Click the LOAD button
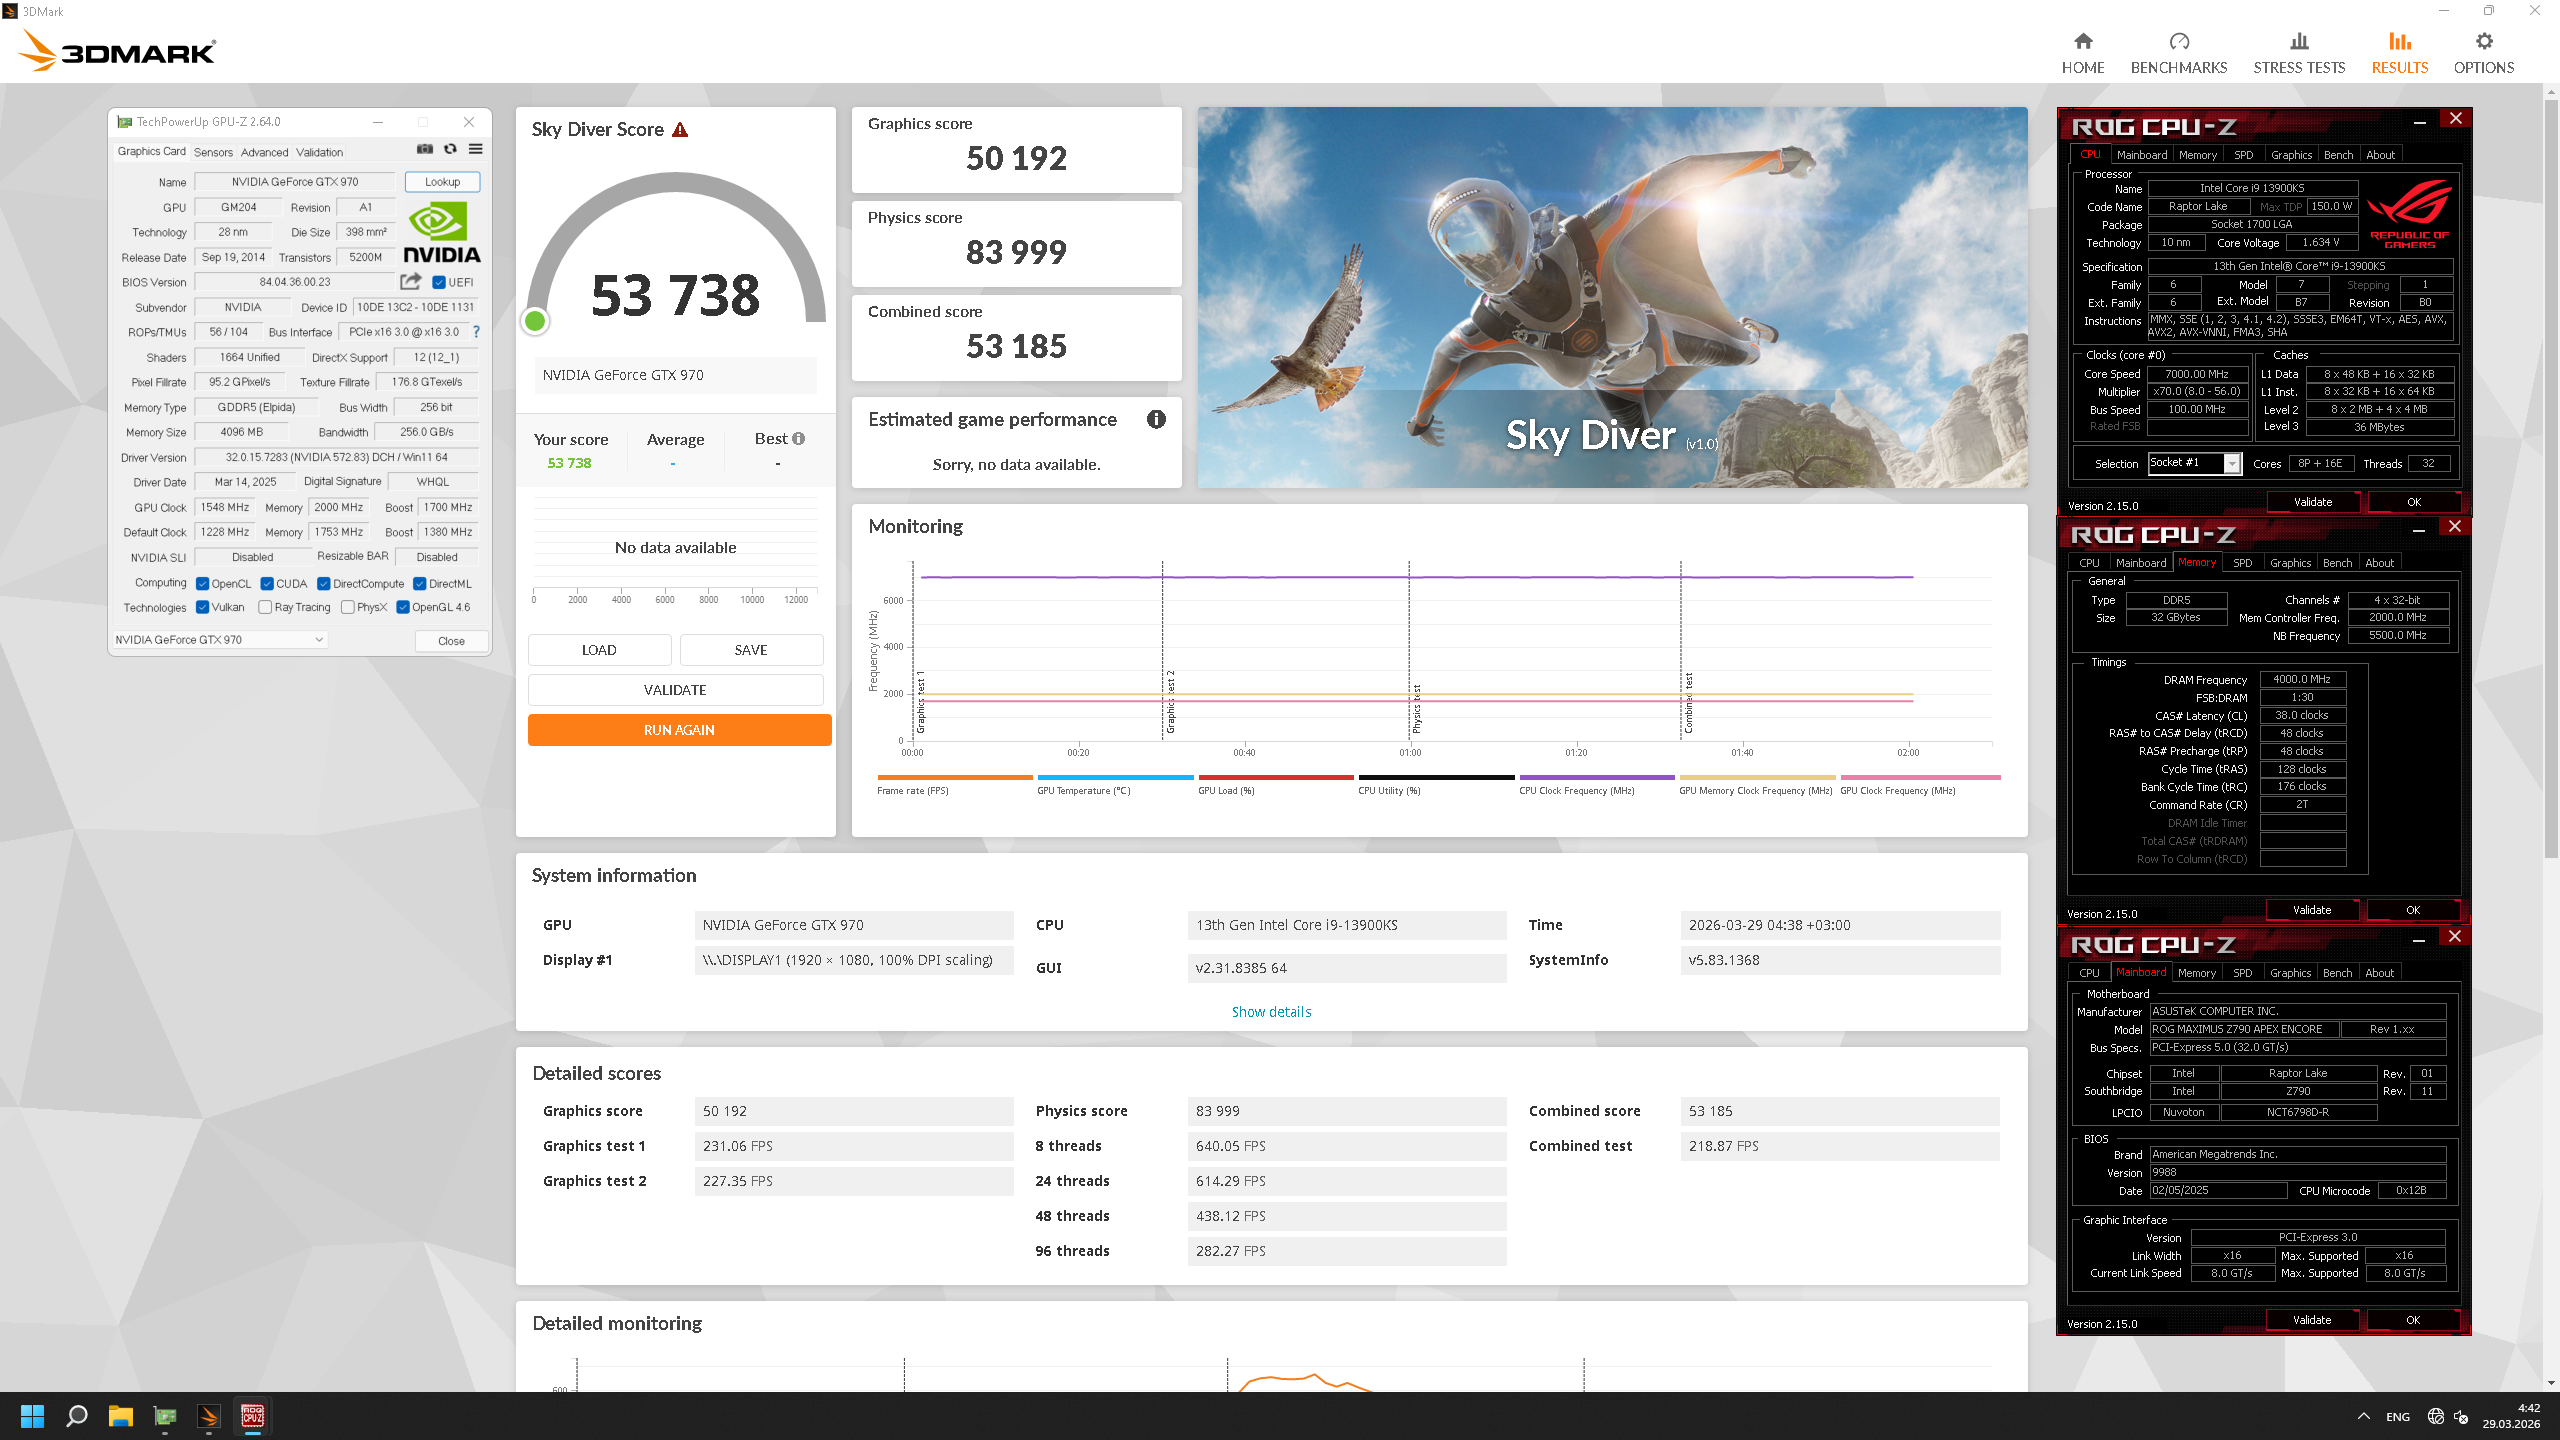 coord(599,650)
